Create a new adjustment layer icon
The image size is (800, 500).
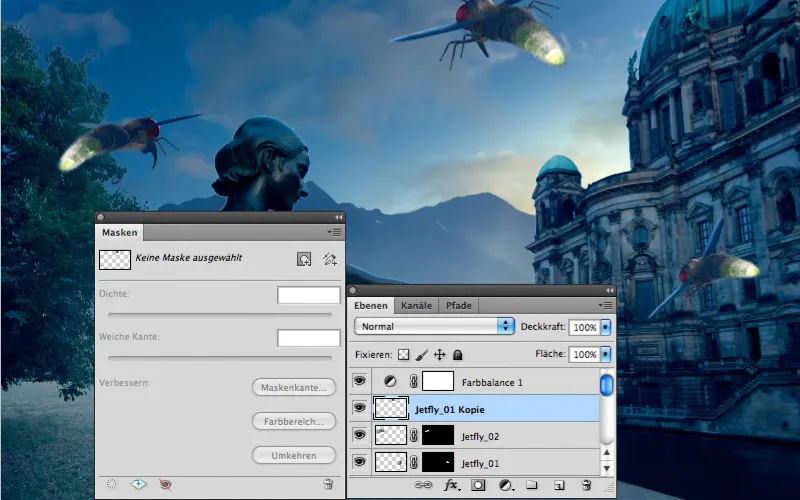(506, 485)
